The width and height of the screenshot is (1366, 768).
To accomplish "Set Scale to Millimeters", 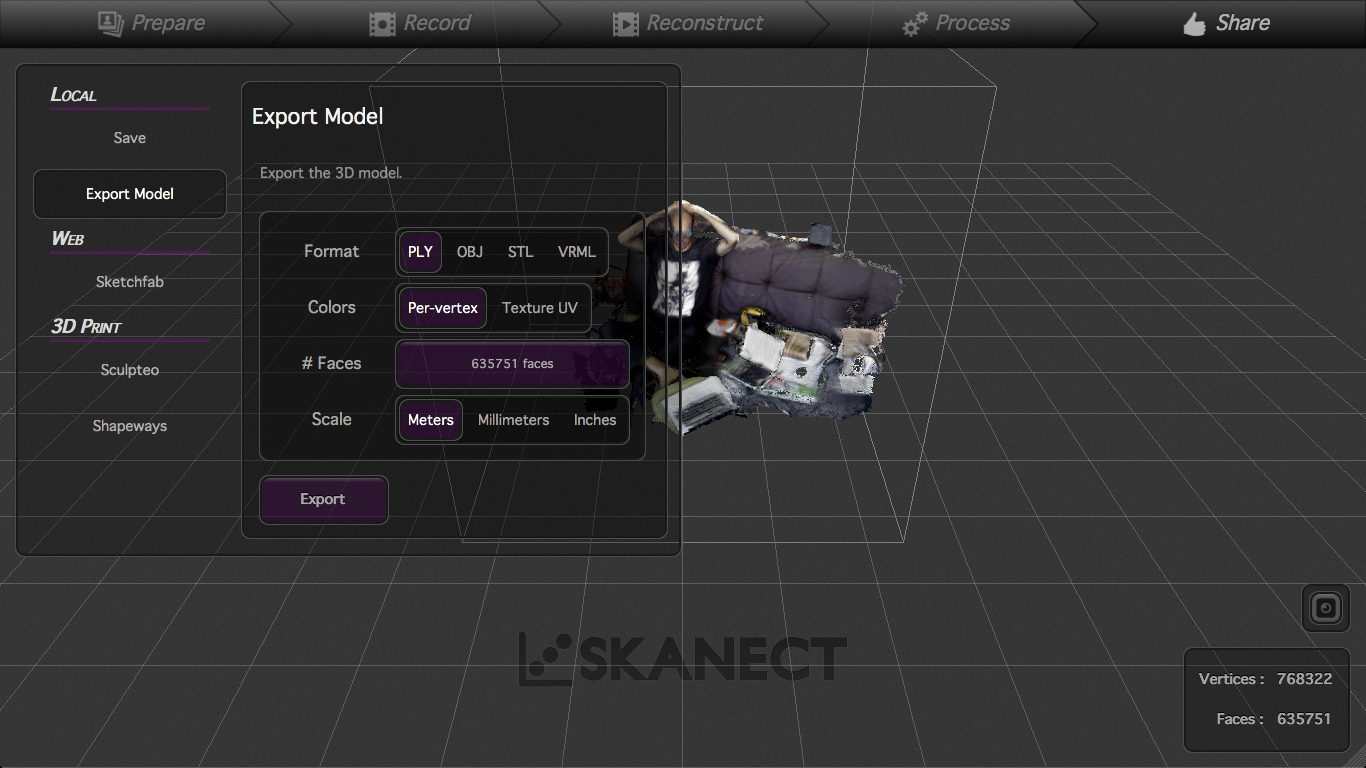I will tap(513, 420).
